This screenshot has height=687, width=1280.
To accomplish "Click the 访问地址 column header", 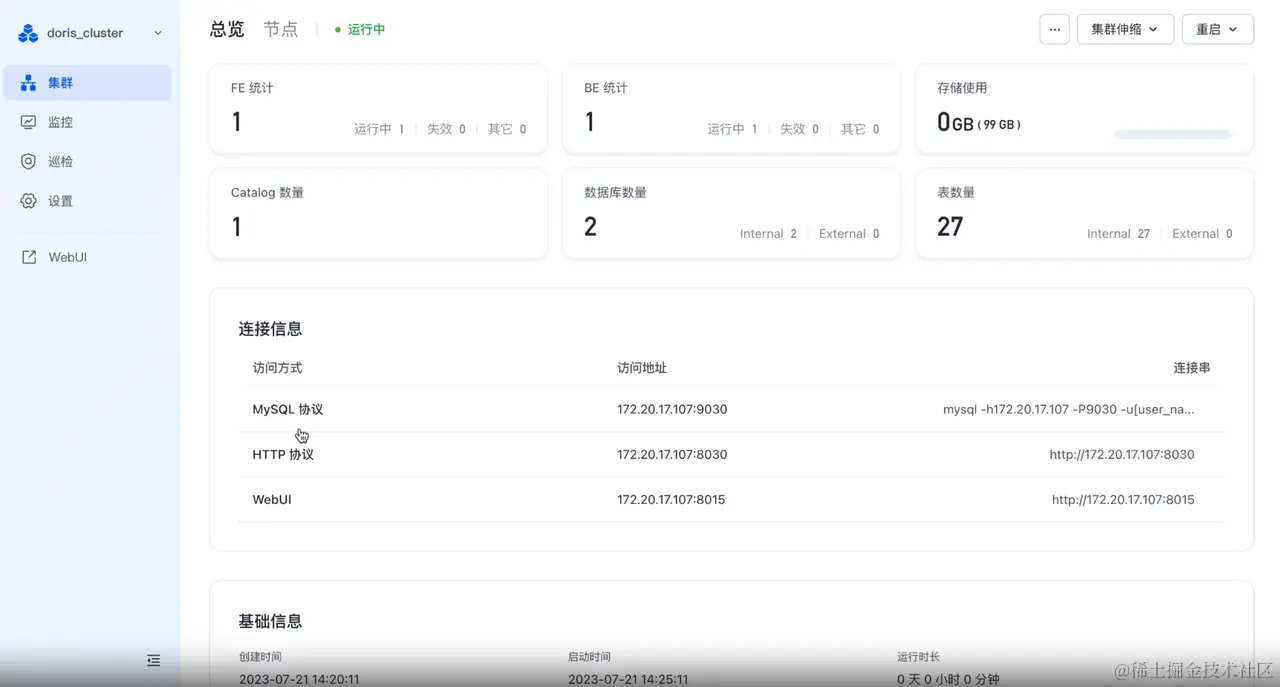I will pyautogui.click(x=642, y=368).
